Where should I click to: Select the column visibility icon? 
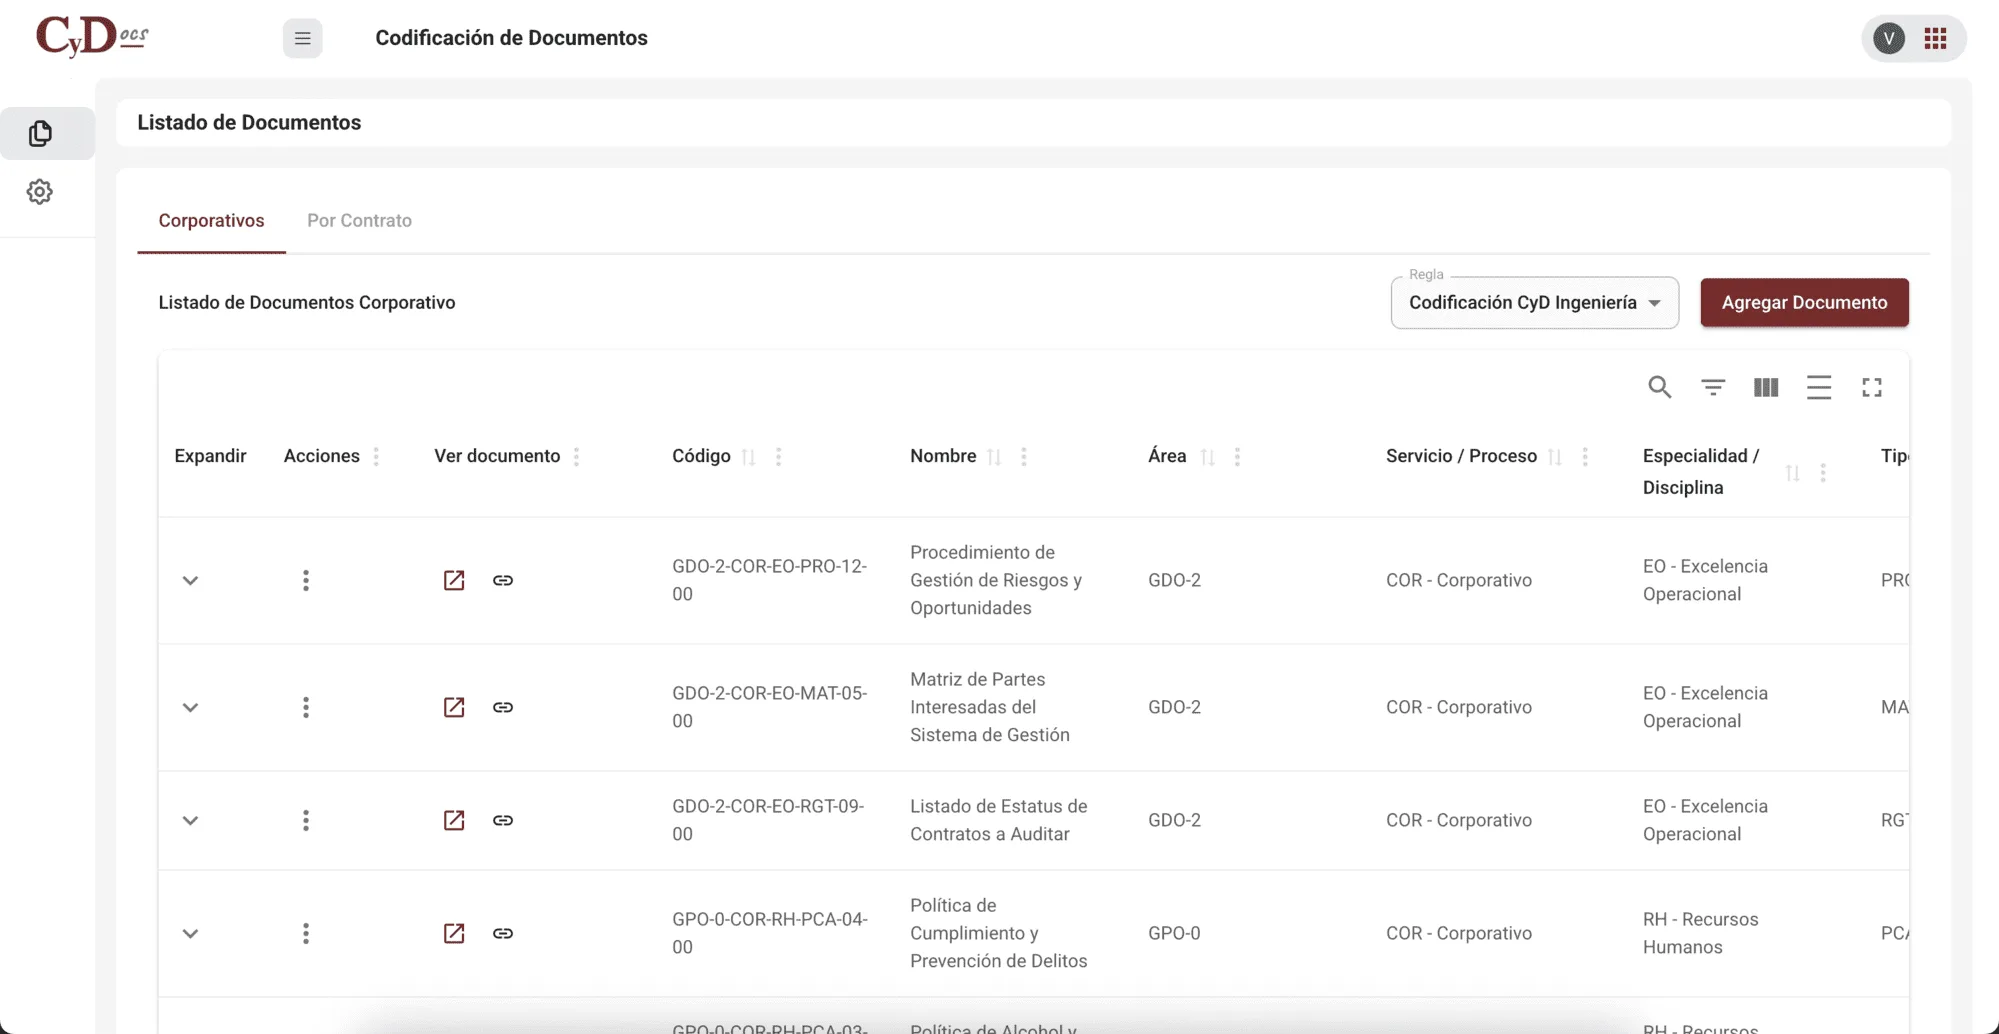1766,387
